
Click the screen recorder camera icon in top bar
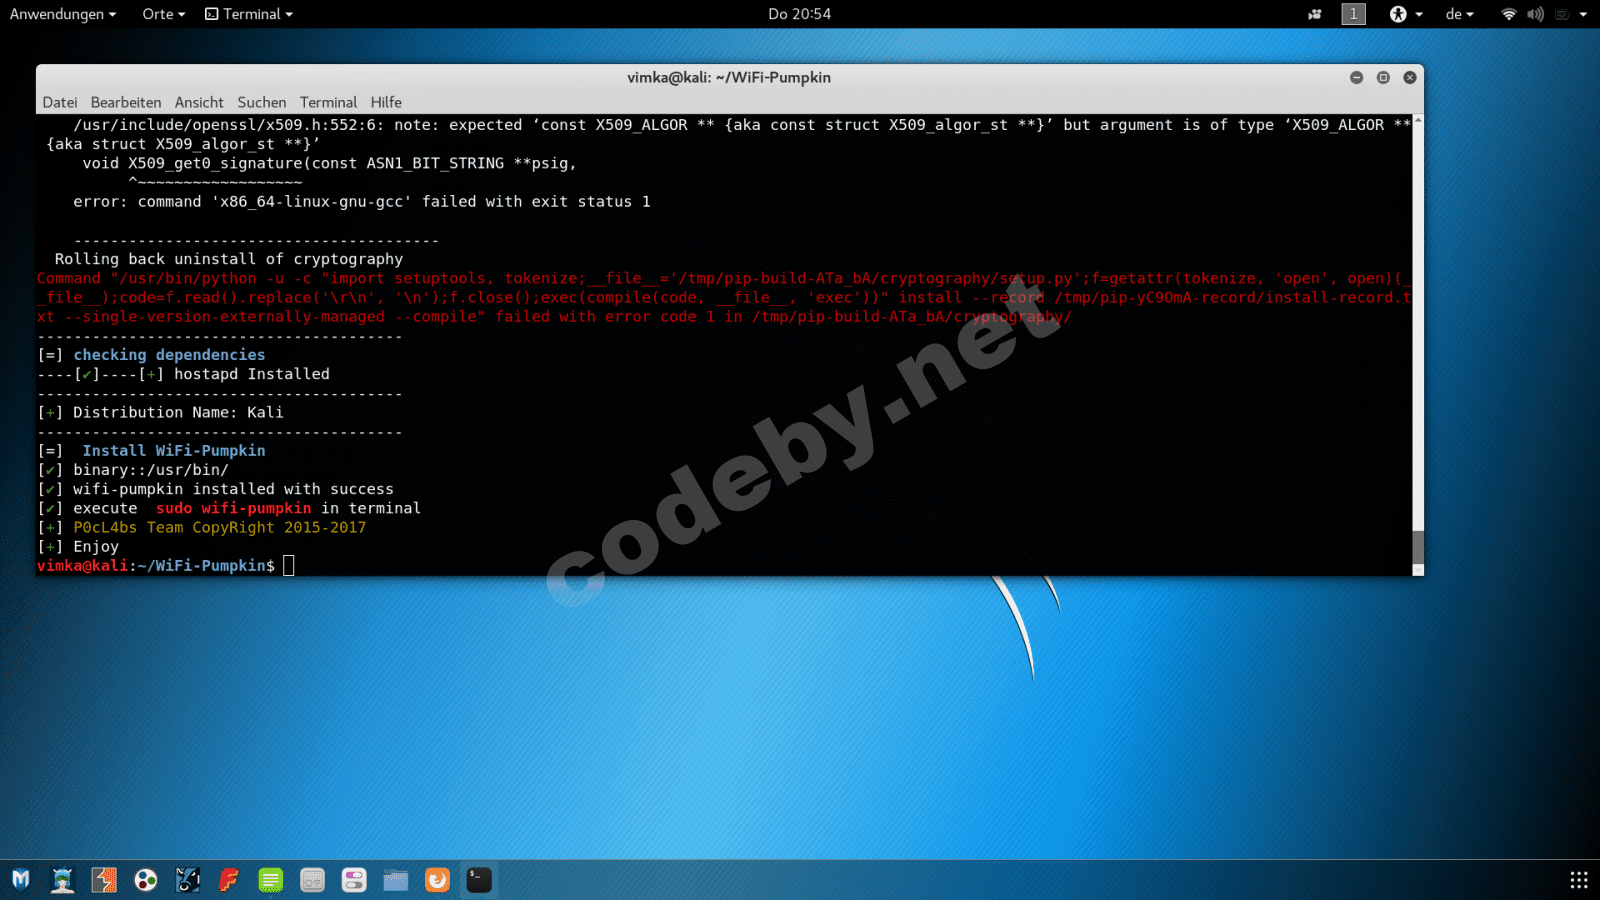point(1315,14)
